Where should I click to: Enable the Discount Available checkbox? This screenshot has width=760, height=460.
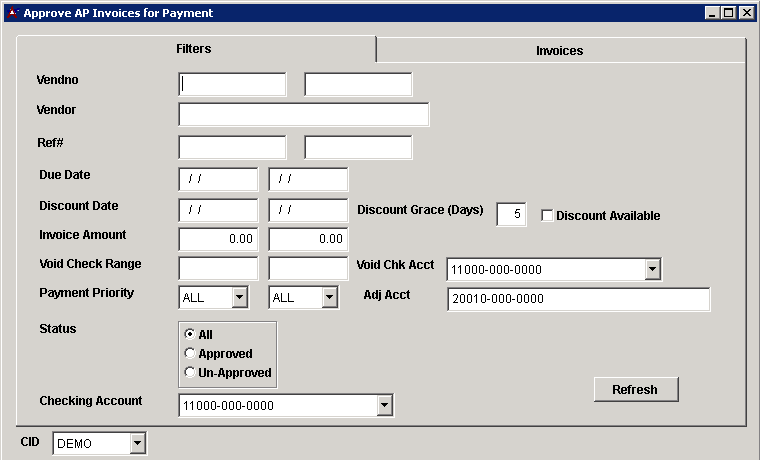click(547, 215)
